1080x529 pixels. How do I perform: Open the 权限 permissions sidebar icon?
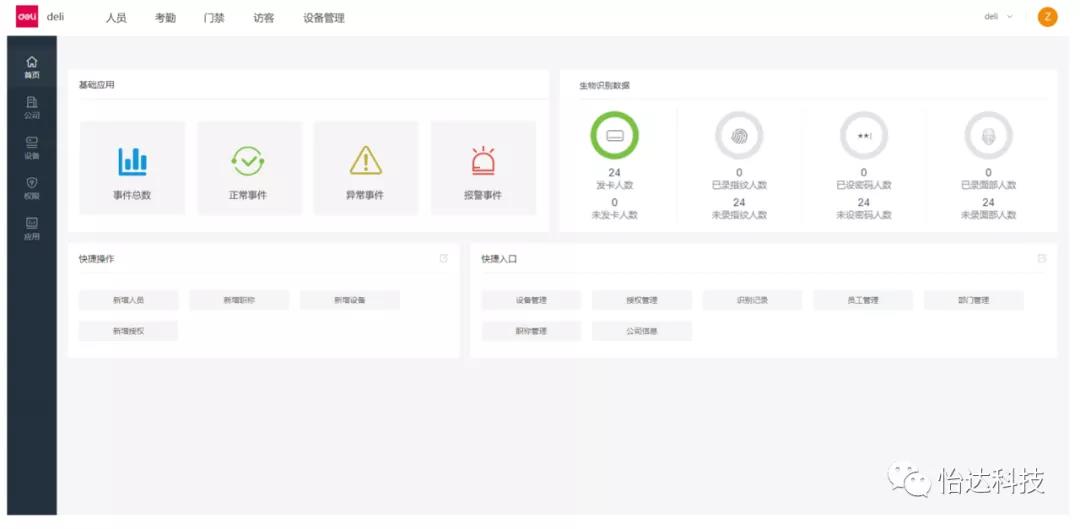[x=32, y=188]
